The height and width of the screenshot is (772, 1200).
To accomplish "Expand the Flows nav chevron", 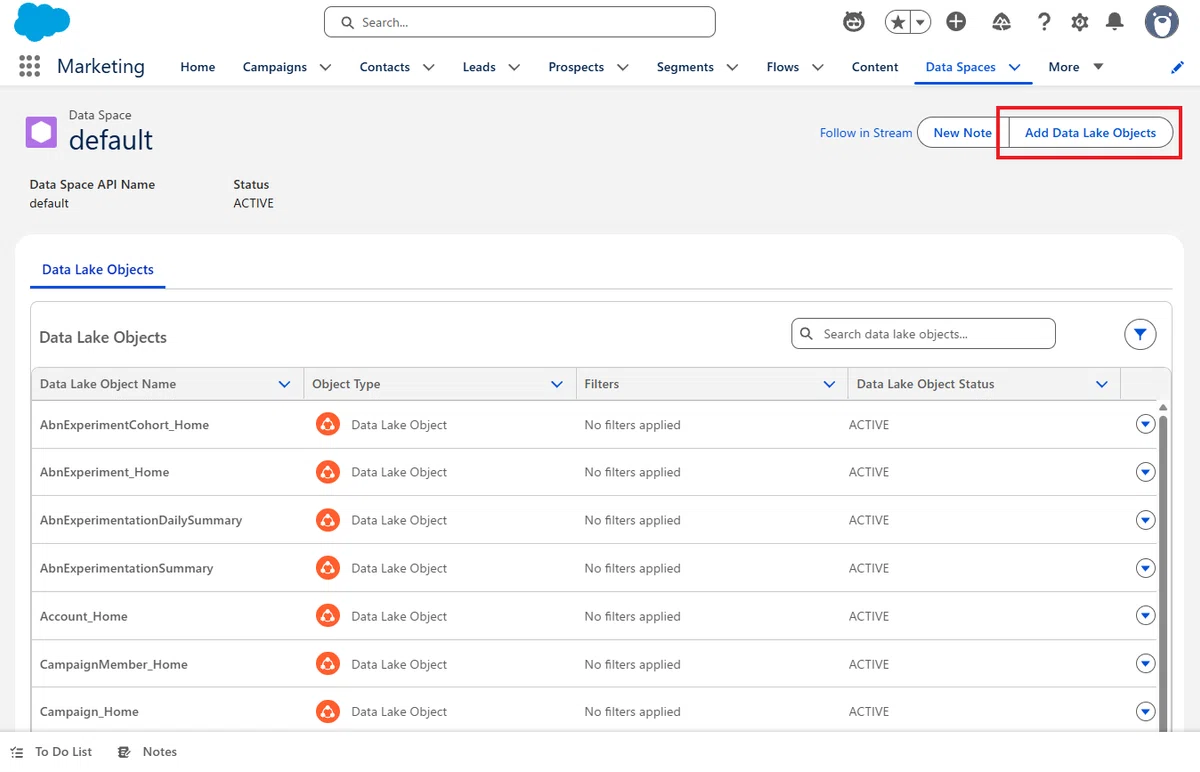I will point(817,67).
